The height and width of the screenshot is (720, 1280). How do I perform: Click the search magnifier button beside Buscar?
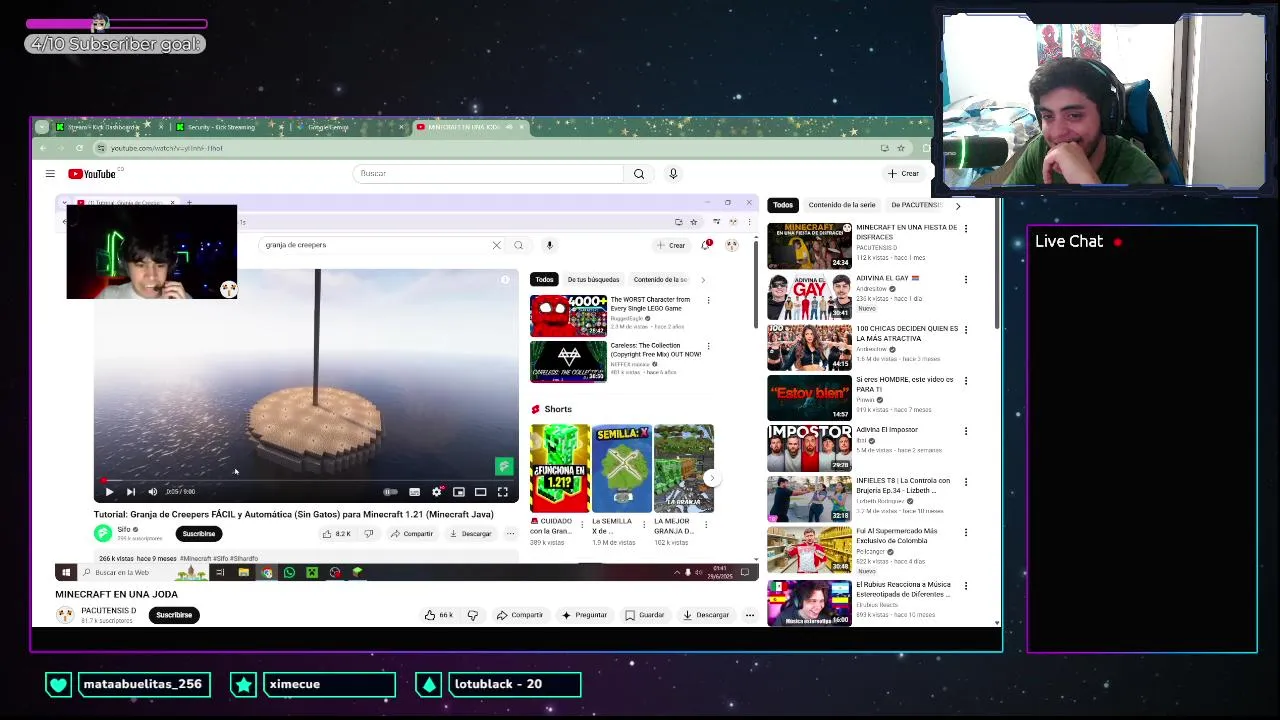(x=639, y=174)
